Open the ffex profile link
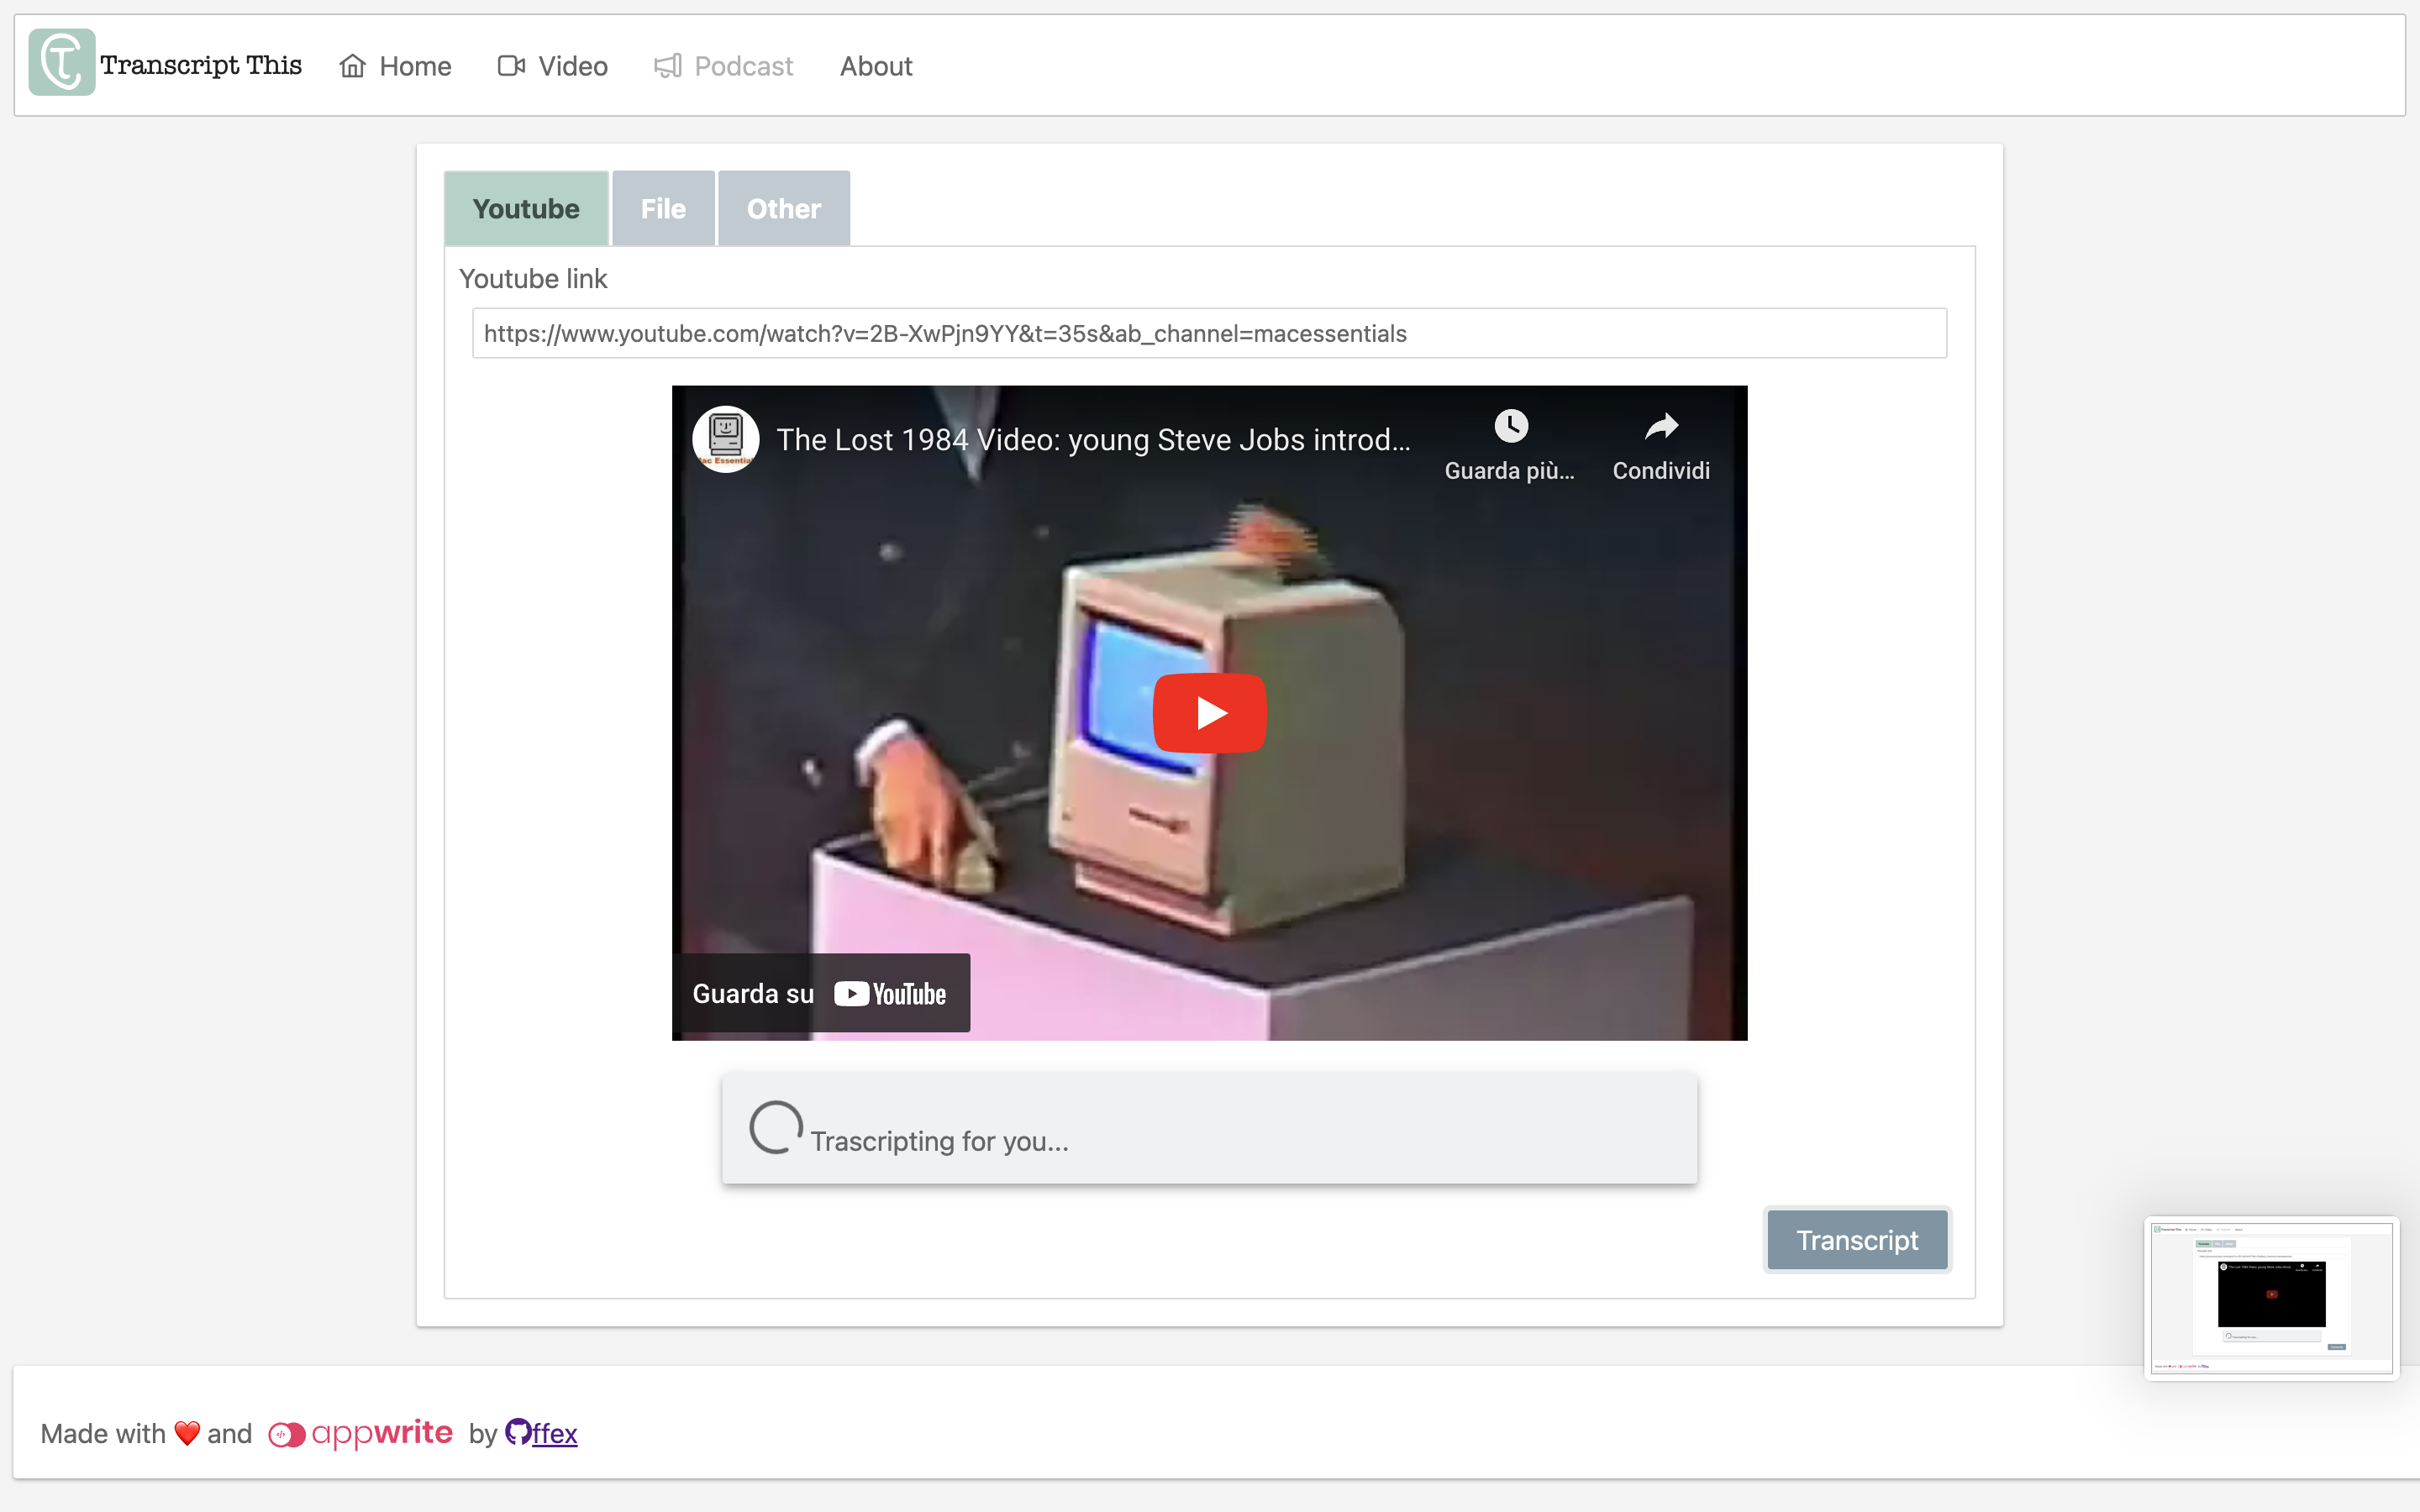 (555, 1434)
